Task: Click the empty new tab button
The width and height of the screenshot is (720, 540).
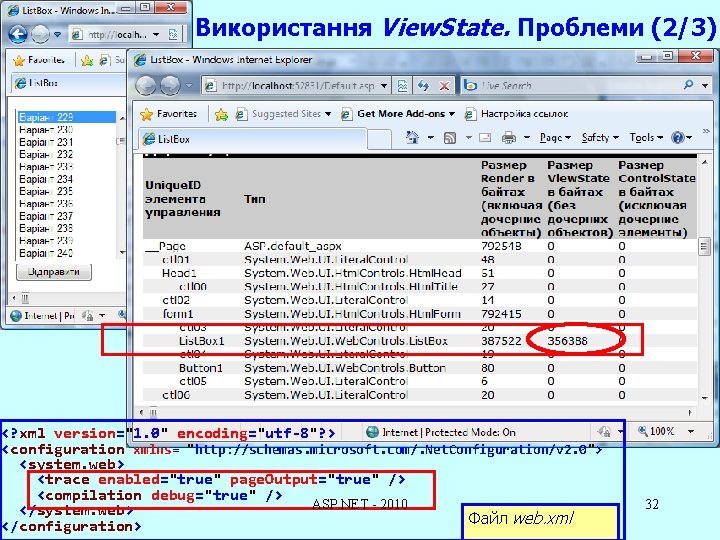Action: coord(379,140)
